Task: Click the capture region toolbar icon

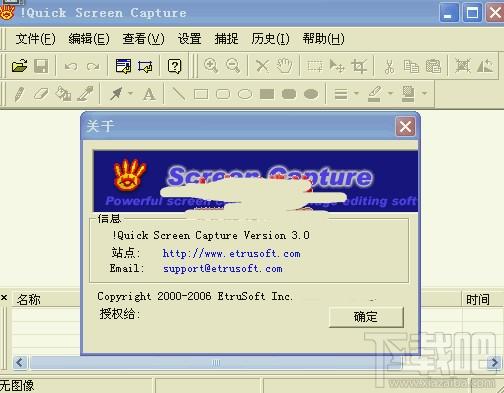Action: click(x=145, y=66)
